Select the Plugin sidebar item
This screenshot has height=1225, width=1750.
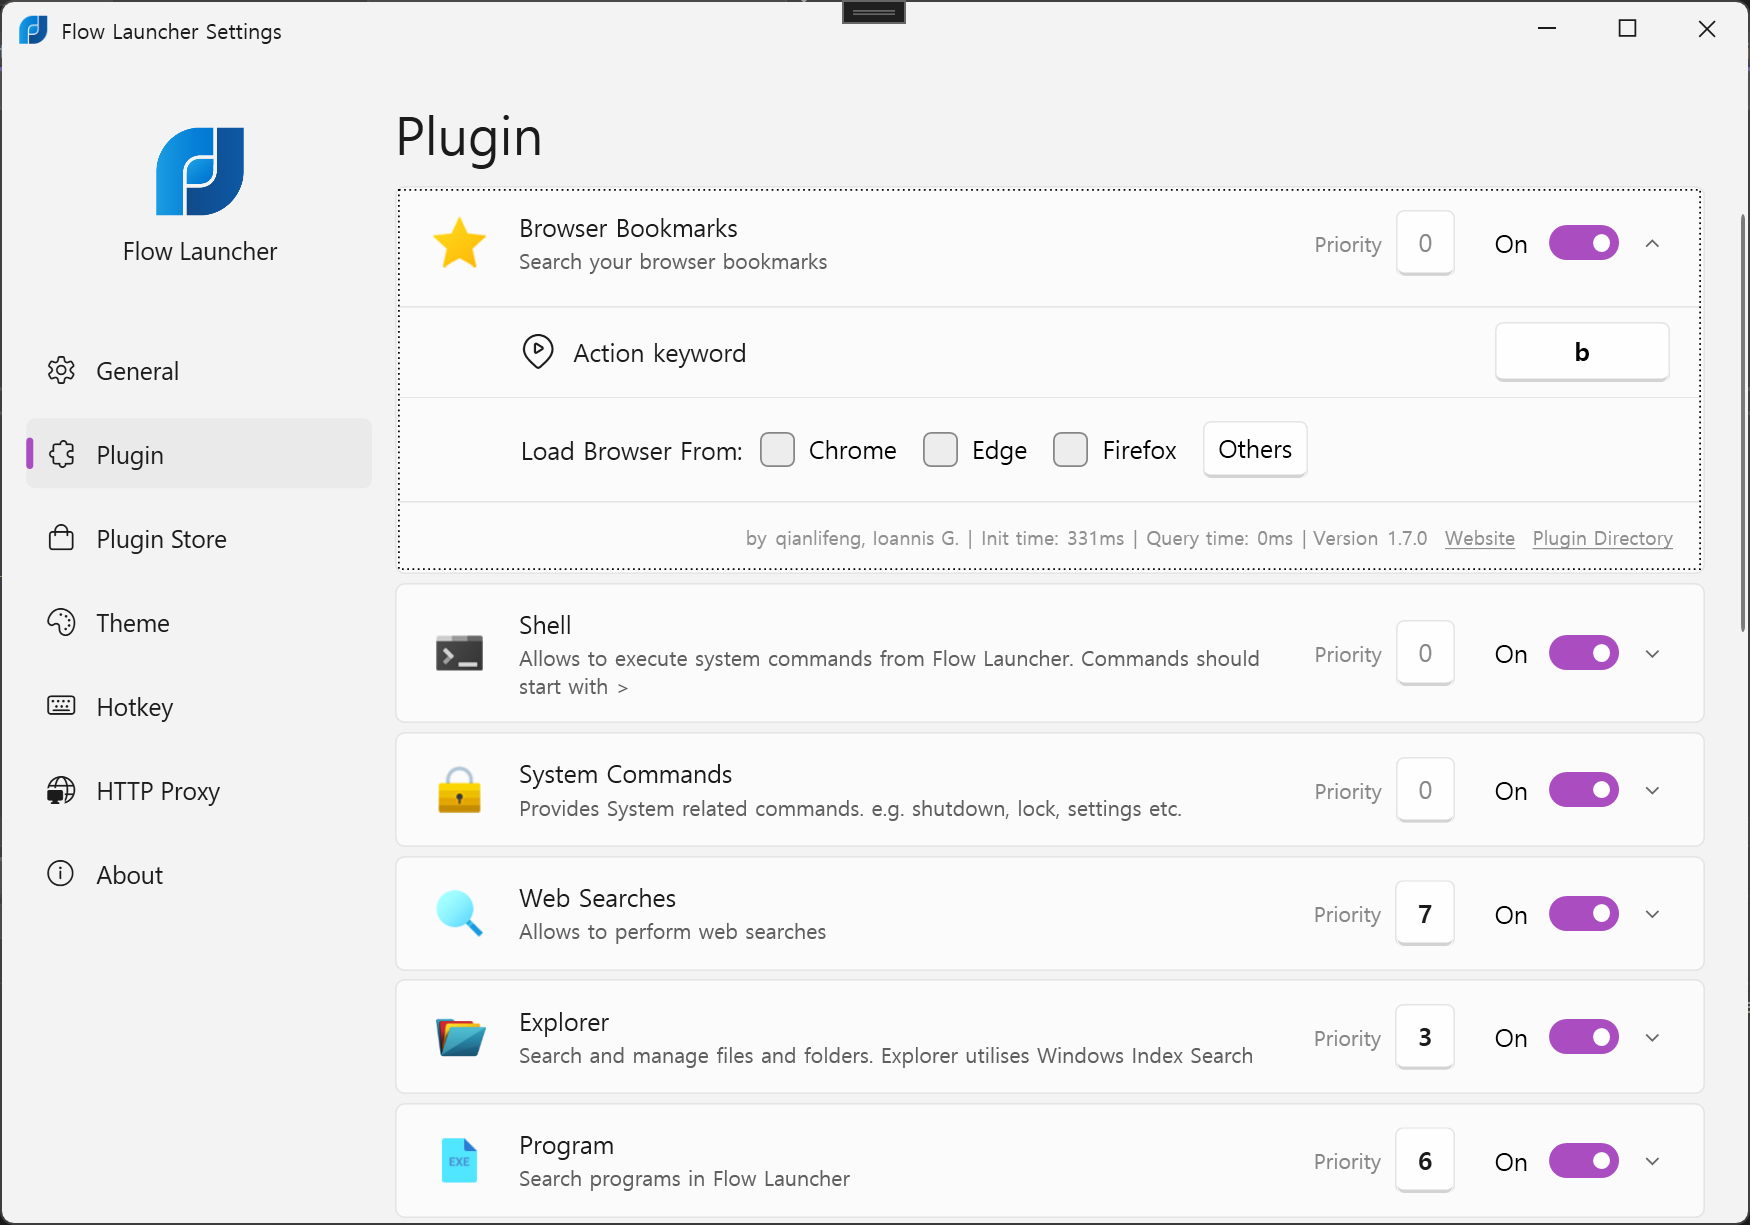click(x=199, y=454)
